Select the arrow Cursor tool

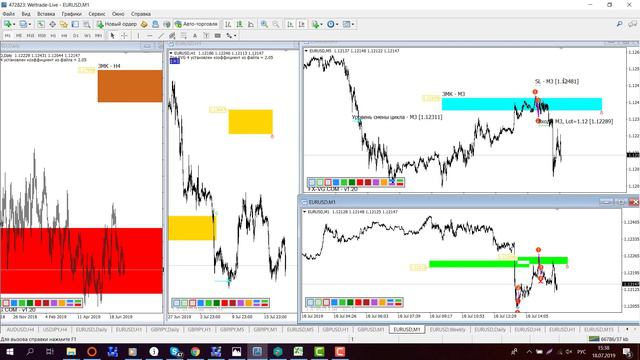[113, 36]
